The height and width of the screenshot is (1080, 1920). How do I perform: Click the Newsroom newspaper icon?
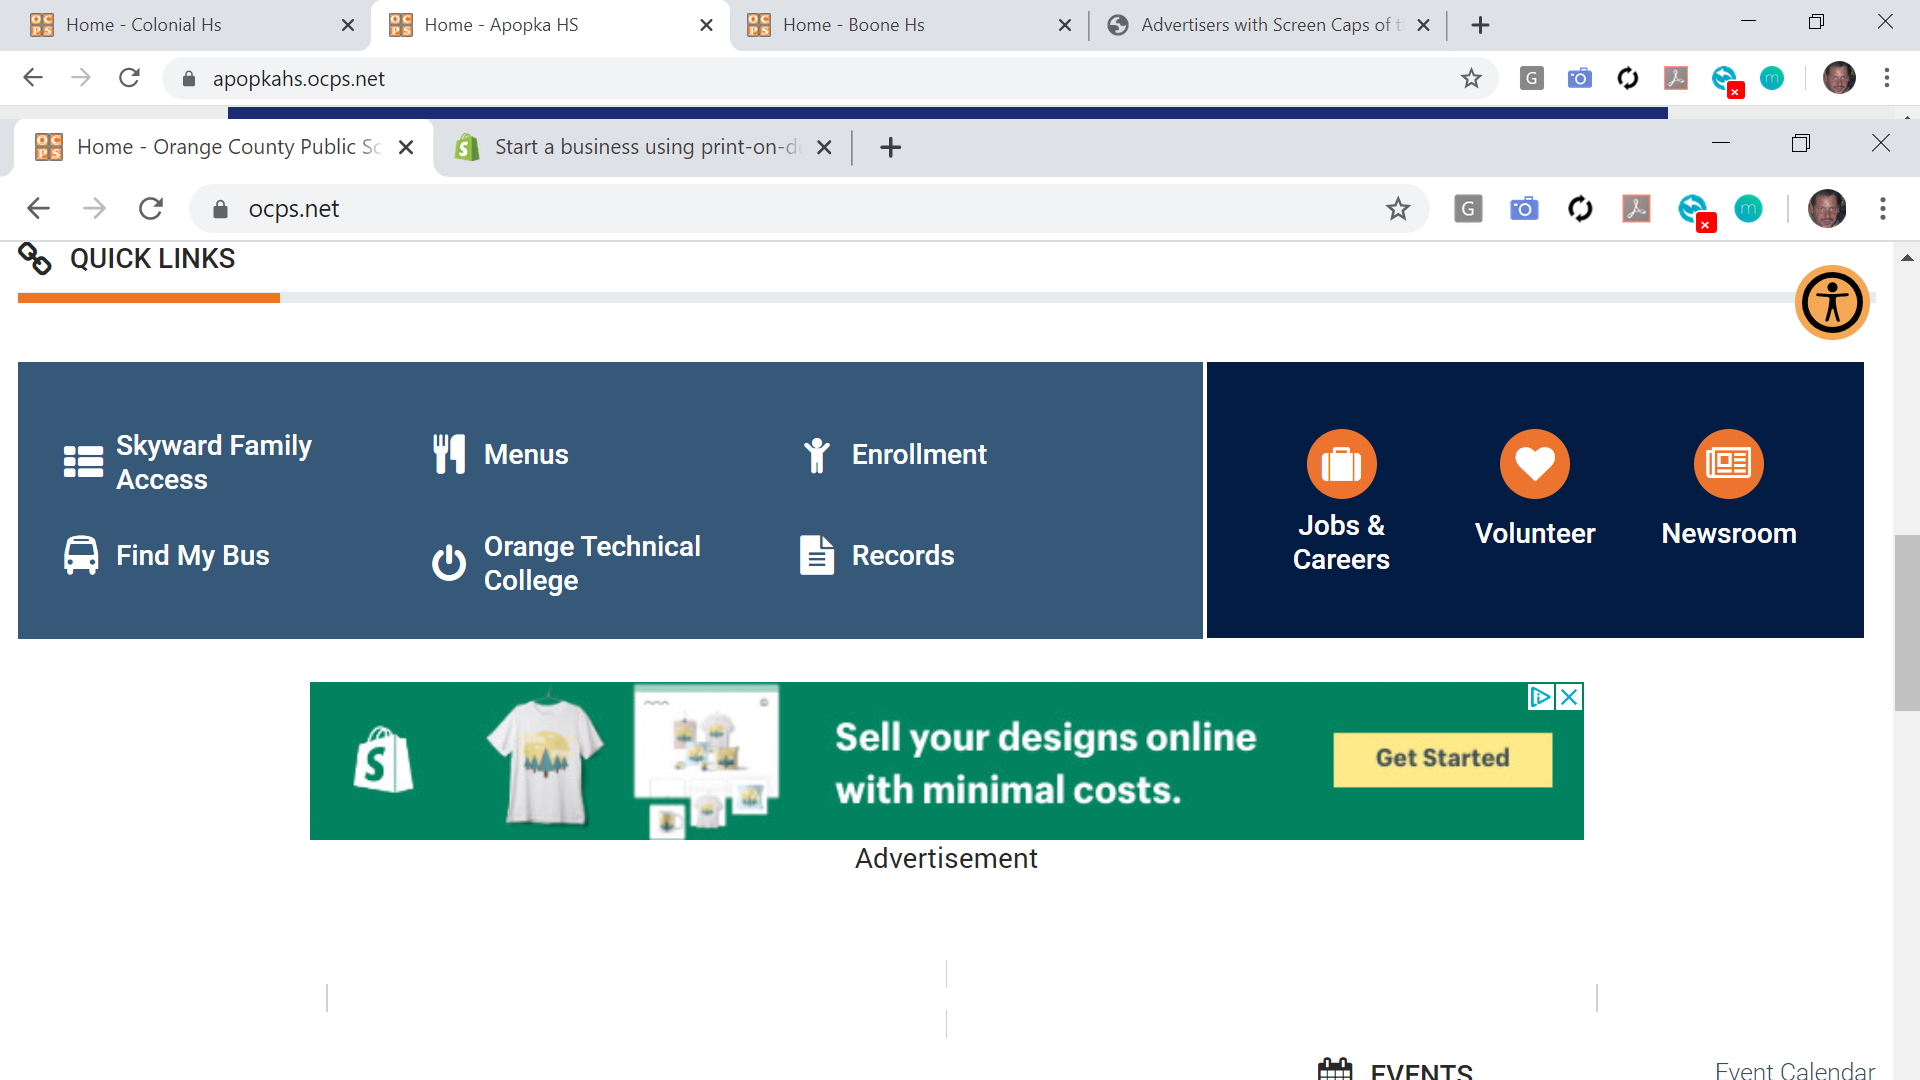(x=1728, y=464)
